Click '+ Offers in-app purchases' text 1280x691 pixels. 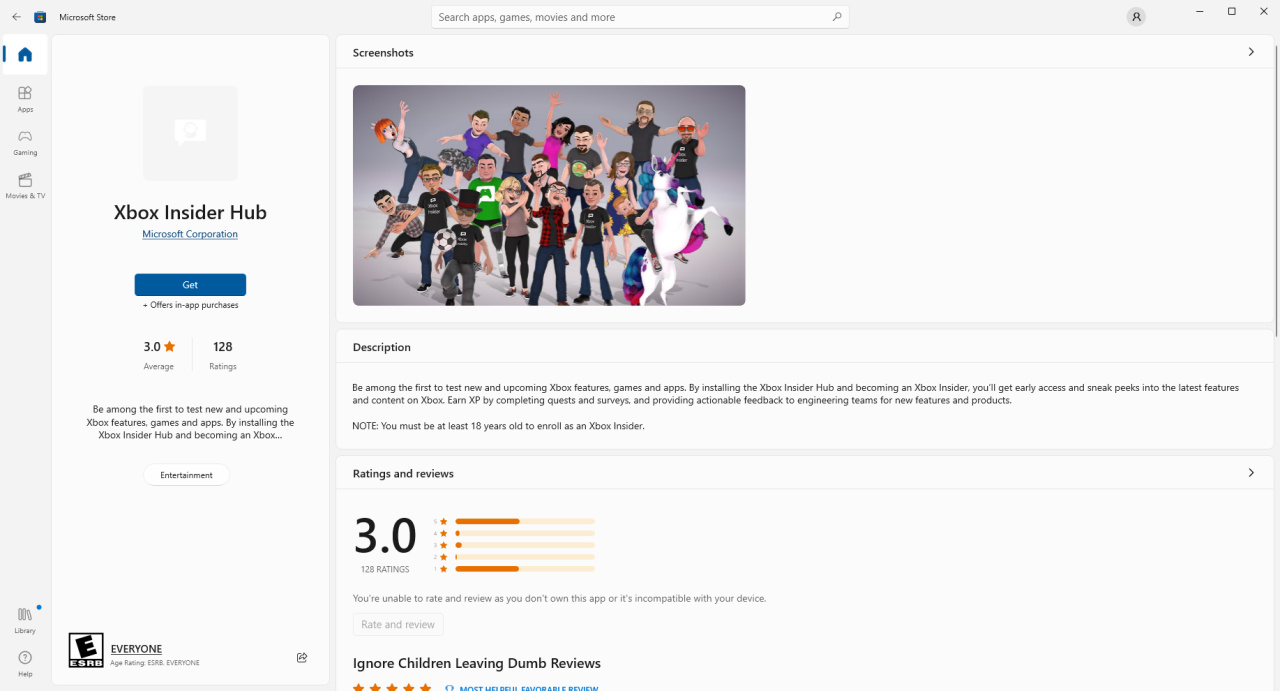[x=190, y=305]
